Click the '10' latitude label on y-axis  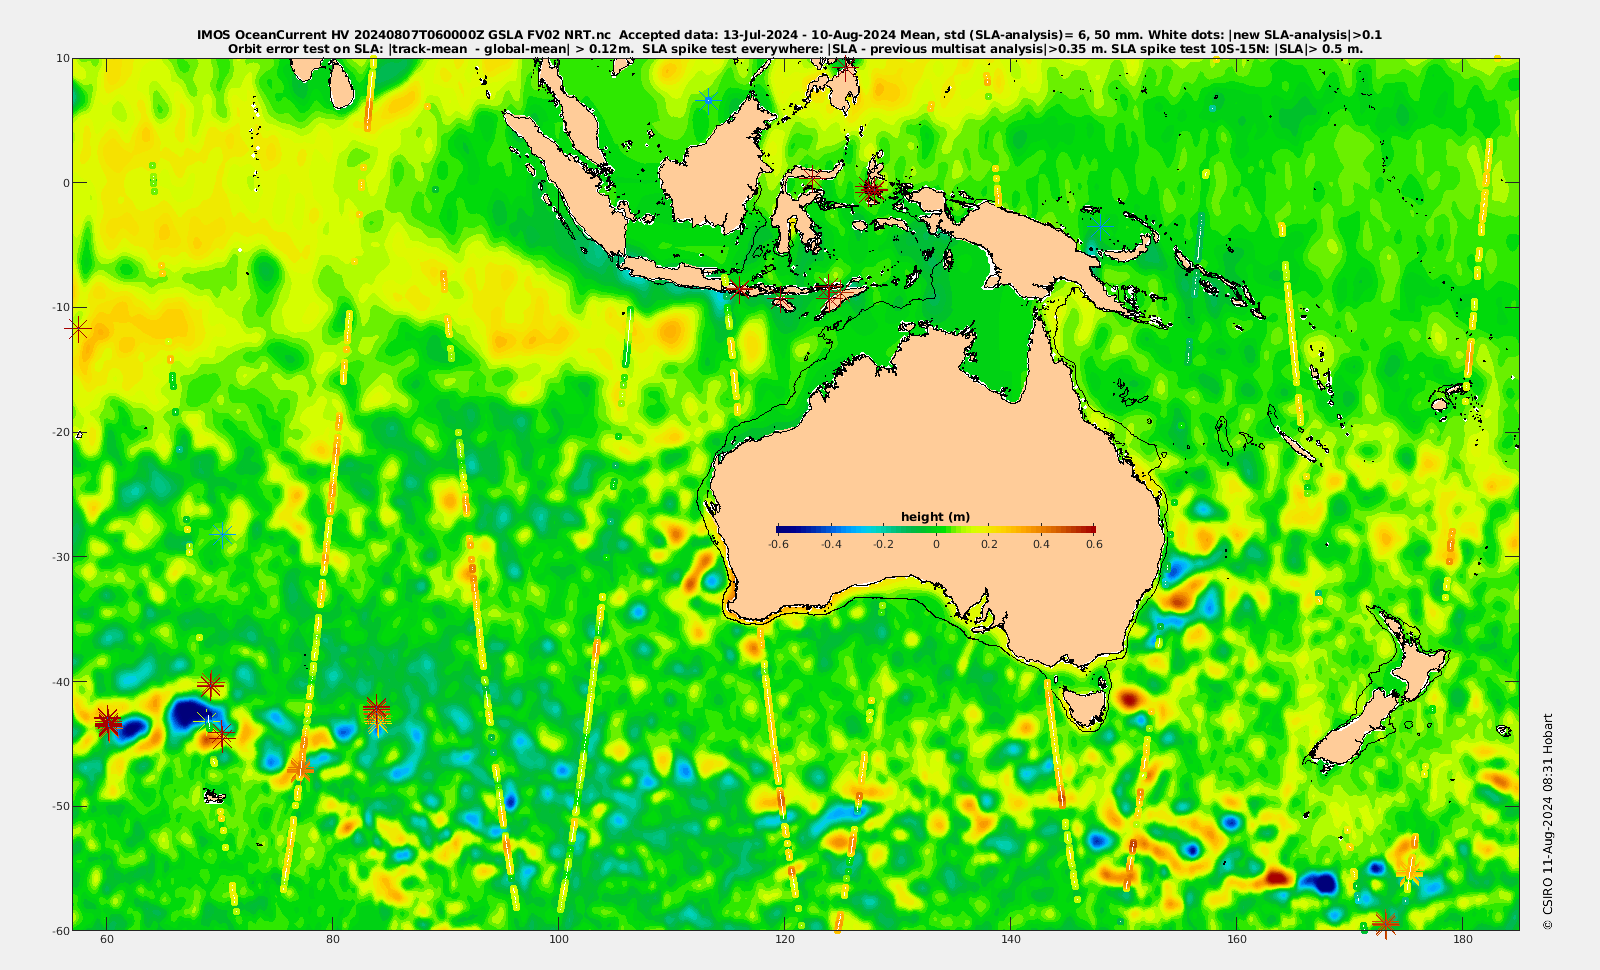[x=63, y=58]
